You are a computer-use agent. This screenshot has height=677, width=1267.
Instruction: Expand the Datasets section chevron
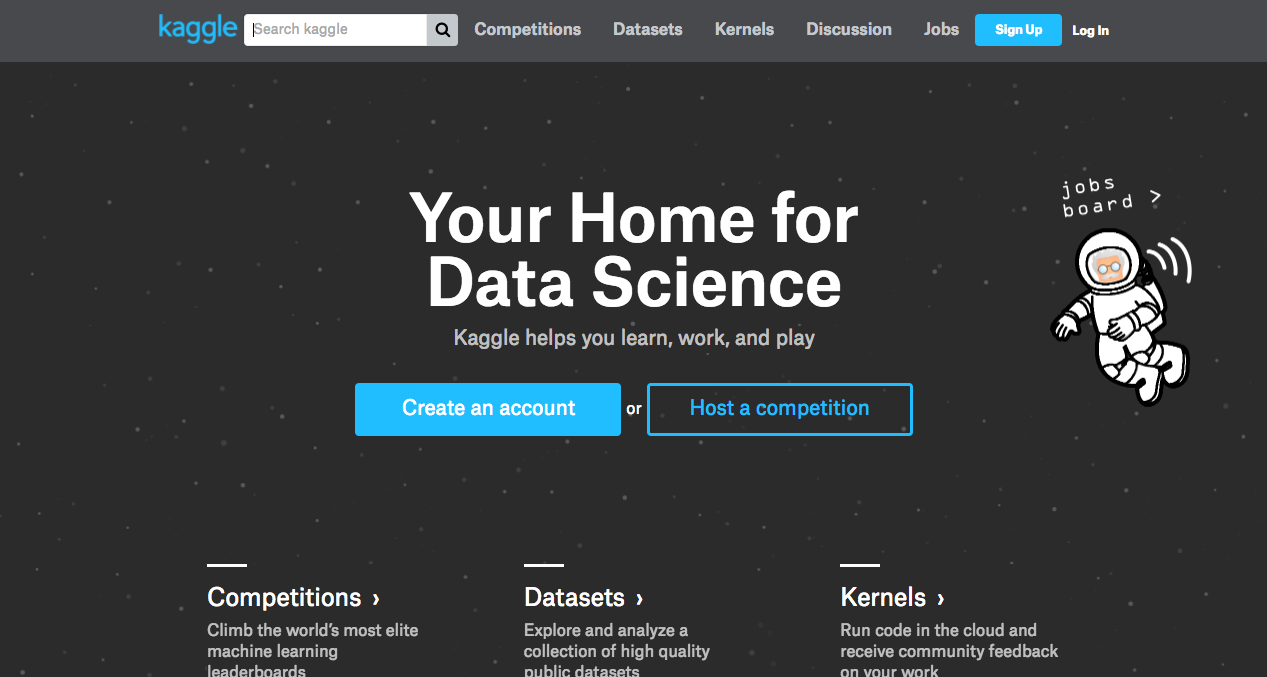pos(638,597)
